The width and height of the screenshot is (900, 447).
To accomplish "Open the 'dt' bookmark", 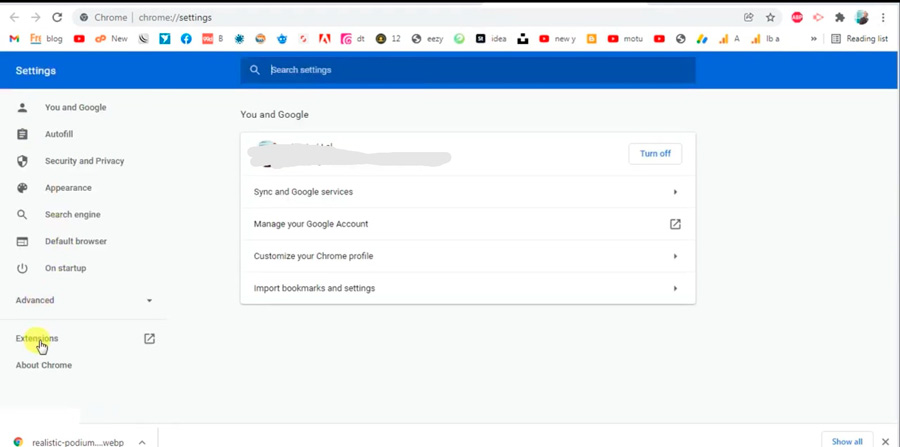I will (353, 39).
